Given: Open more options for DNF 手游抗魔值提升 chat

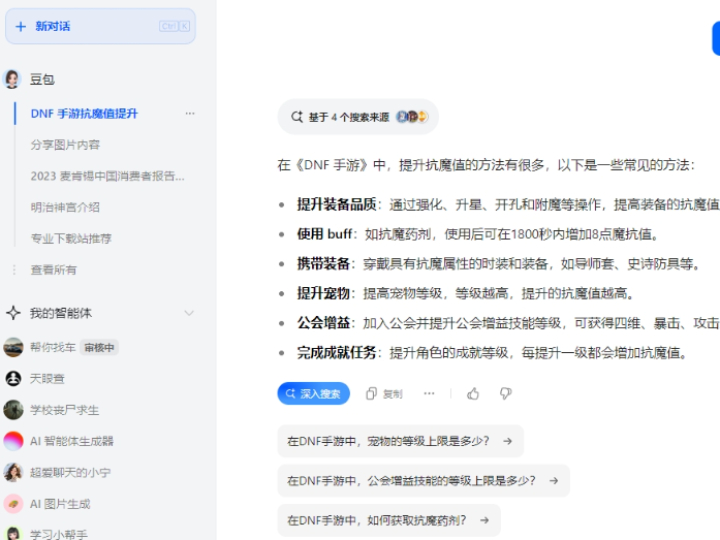Looking at the screenshot, I should 190,113.
